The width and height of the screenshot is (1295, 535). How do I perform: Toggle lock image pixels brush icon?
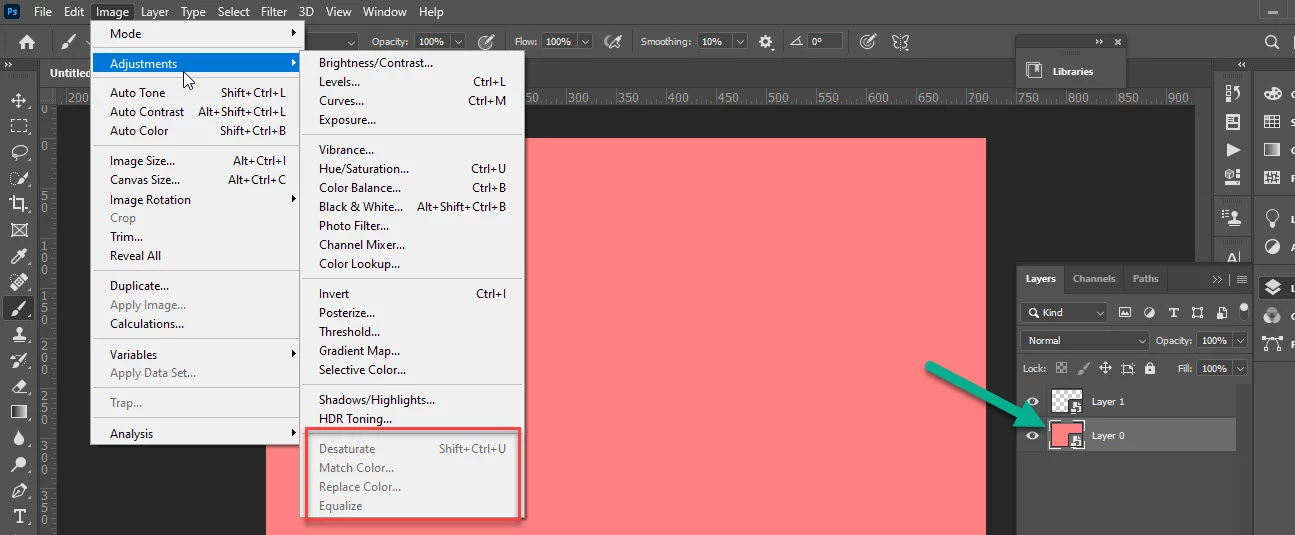click(1083, 368)
